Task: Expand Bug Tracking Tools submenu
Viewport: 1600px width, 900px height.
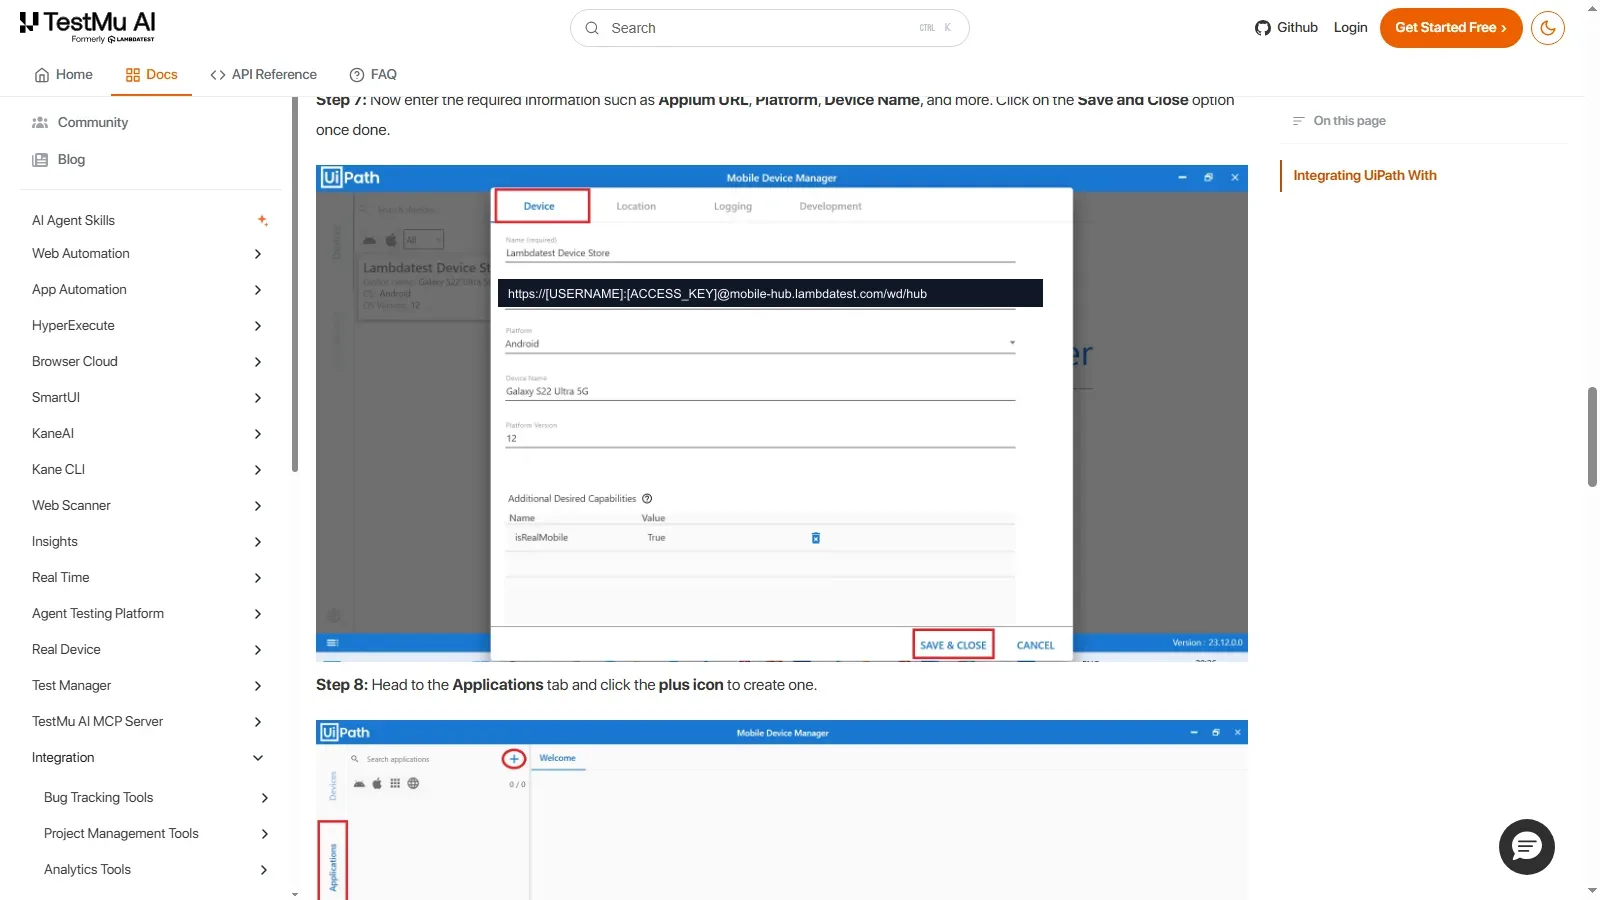Action: pos(156,798)
